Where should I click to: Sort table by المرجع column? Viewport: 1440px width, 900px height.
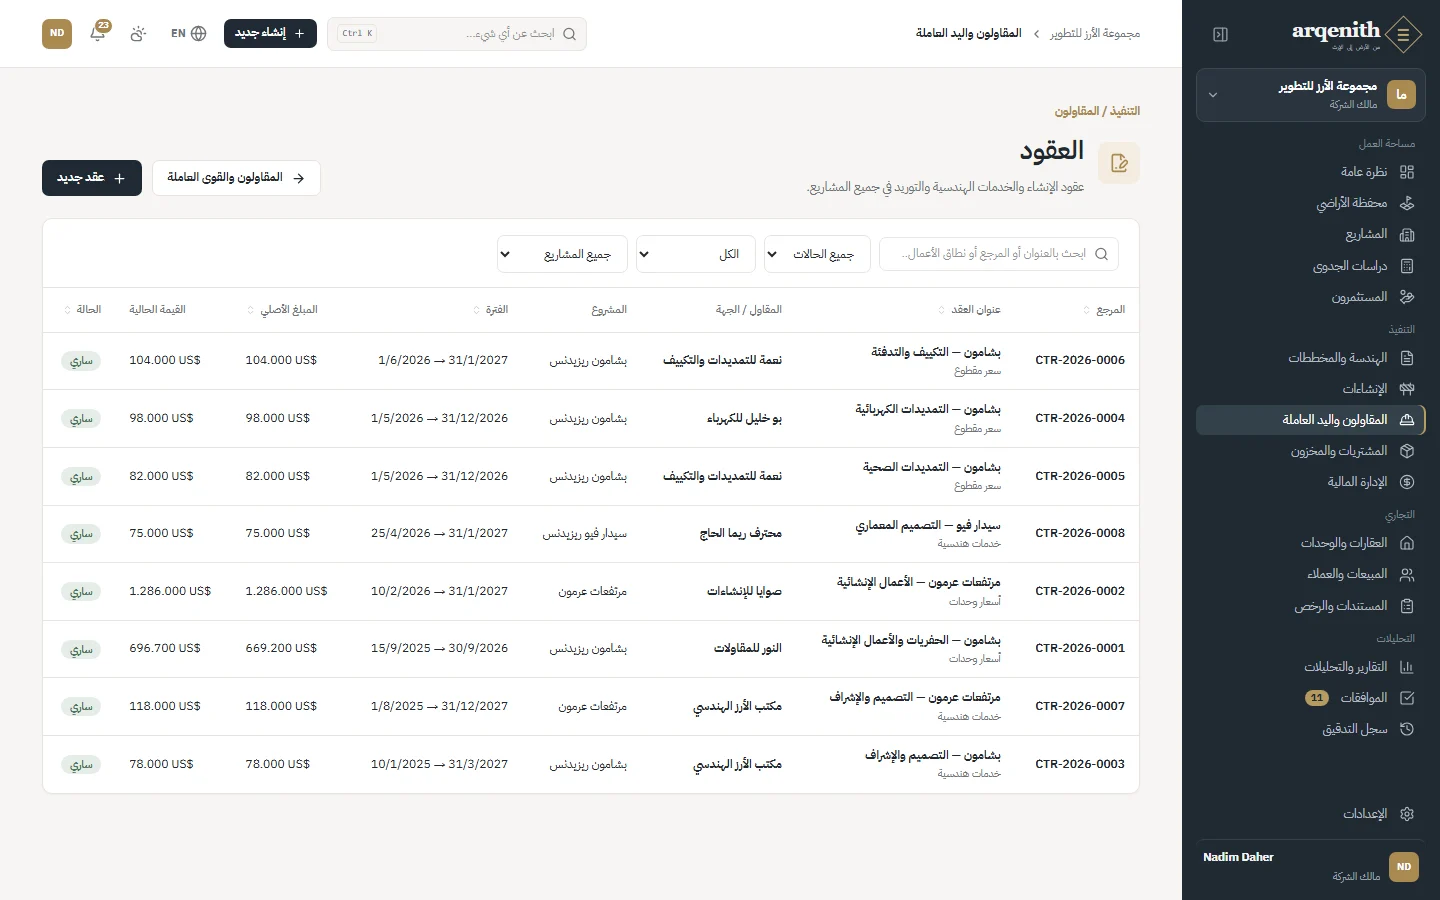pyautogui.click(x=1104, y=310)
